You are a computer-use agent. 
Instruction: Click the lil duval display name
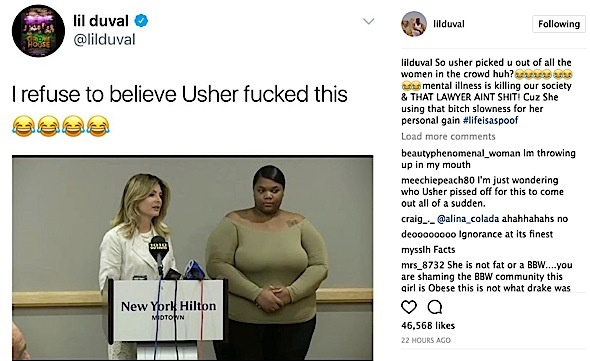[x=101, y=20]
